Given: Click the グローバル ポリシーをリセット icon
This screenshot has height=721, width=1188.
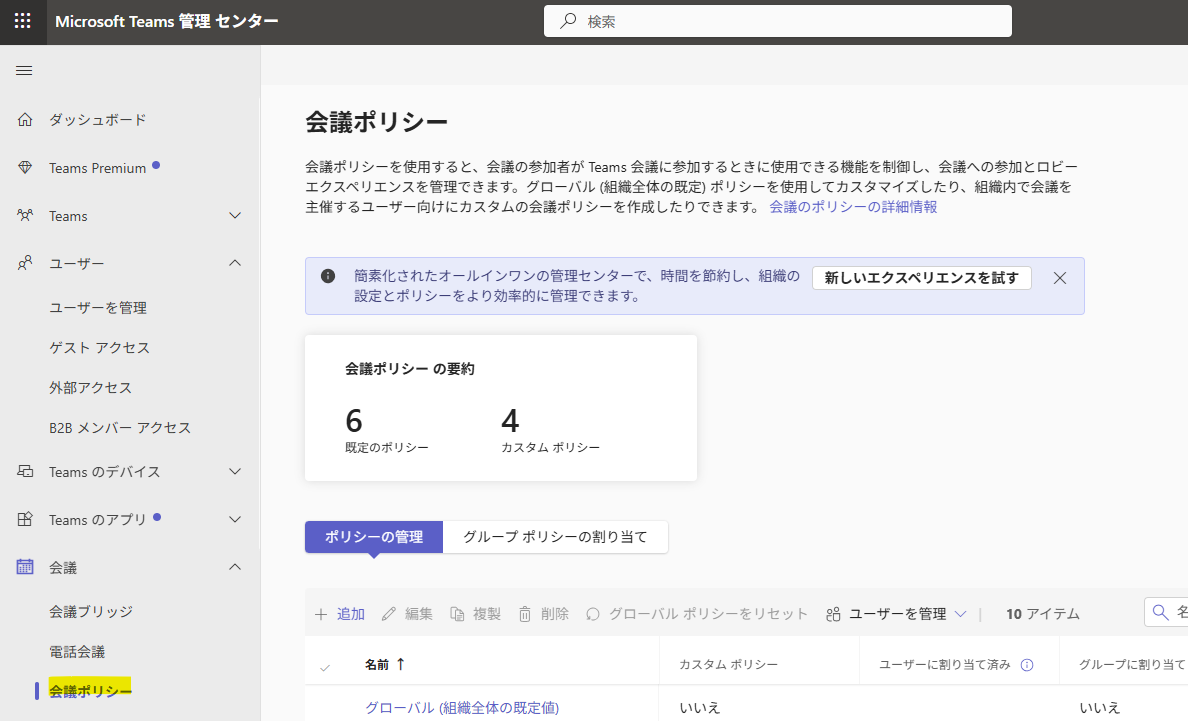Looking at the screenshot, I should coord(592,614).
